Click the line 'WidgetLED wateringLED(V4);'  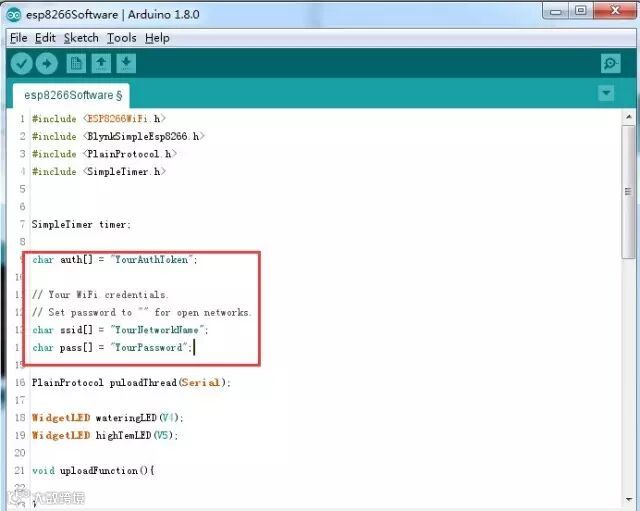click(108, 418)
